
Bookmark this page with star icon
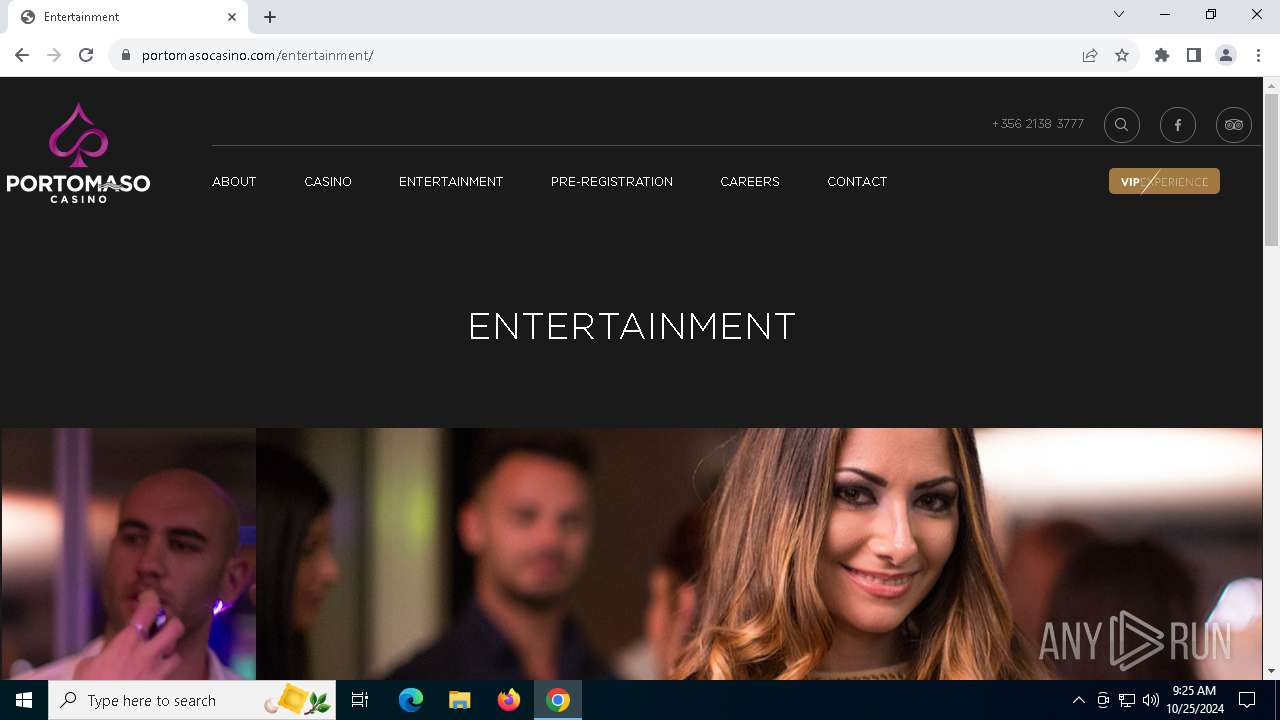click(x=1122, y=55)
